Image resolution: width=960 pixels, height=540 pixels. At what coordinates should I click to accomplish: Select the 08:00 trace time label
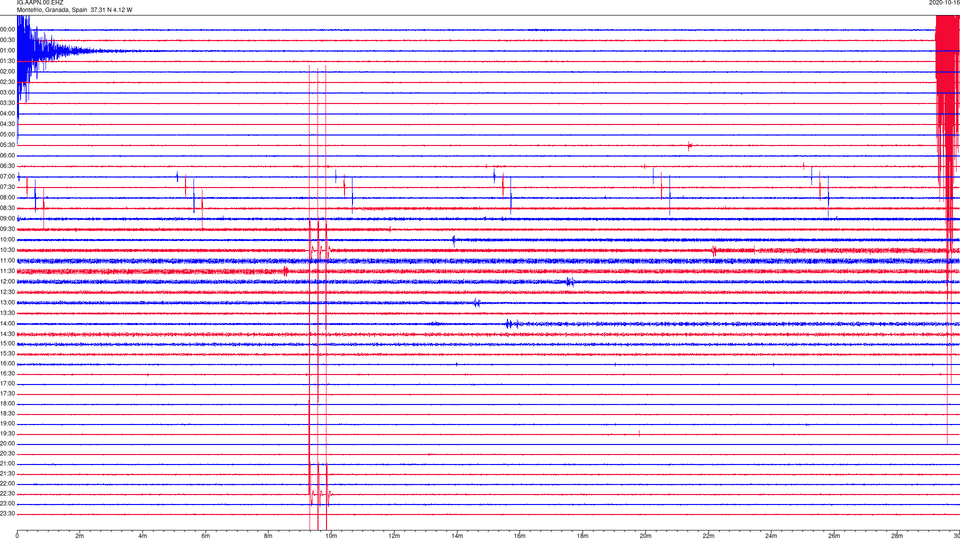[x=8, y=198]
